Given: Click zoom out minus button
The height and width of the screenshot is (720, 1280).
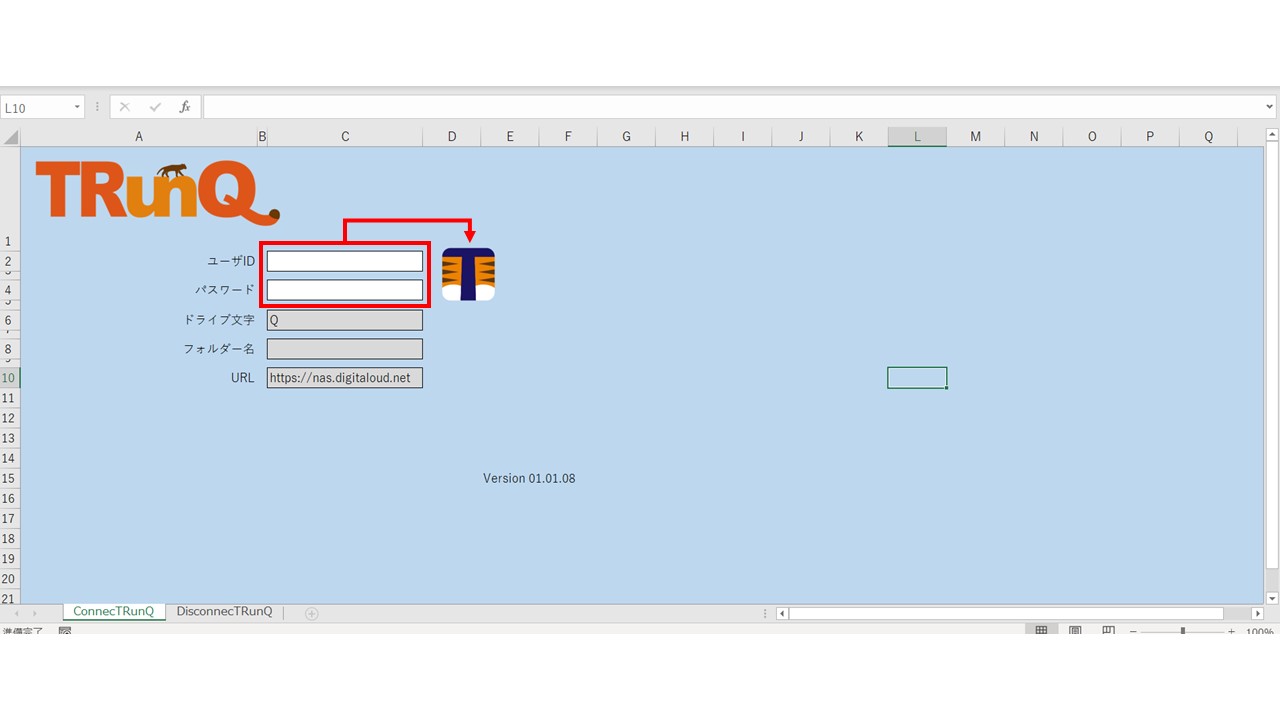Looking at the screenshot, I should [x=1133, y=632].
